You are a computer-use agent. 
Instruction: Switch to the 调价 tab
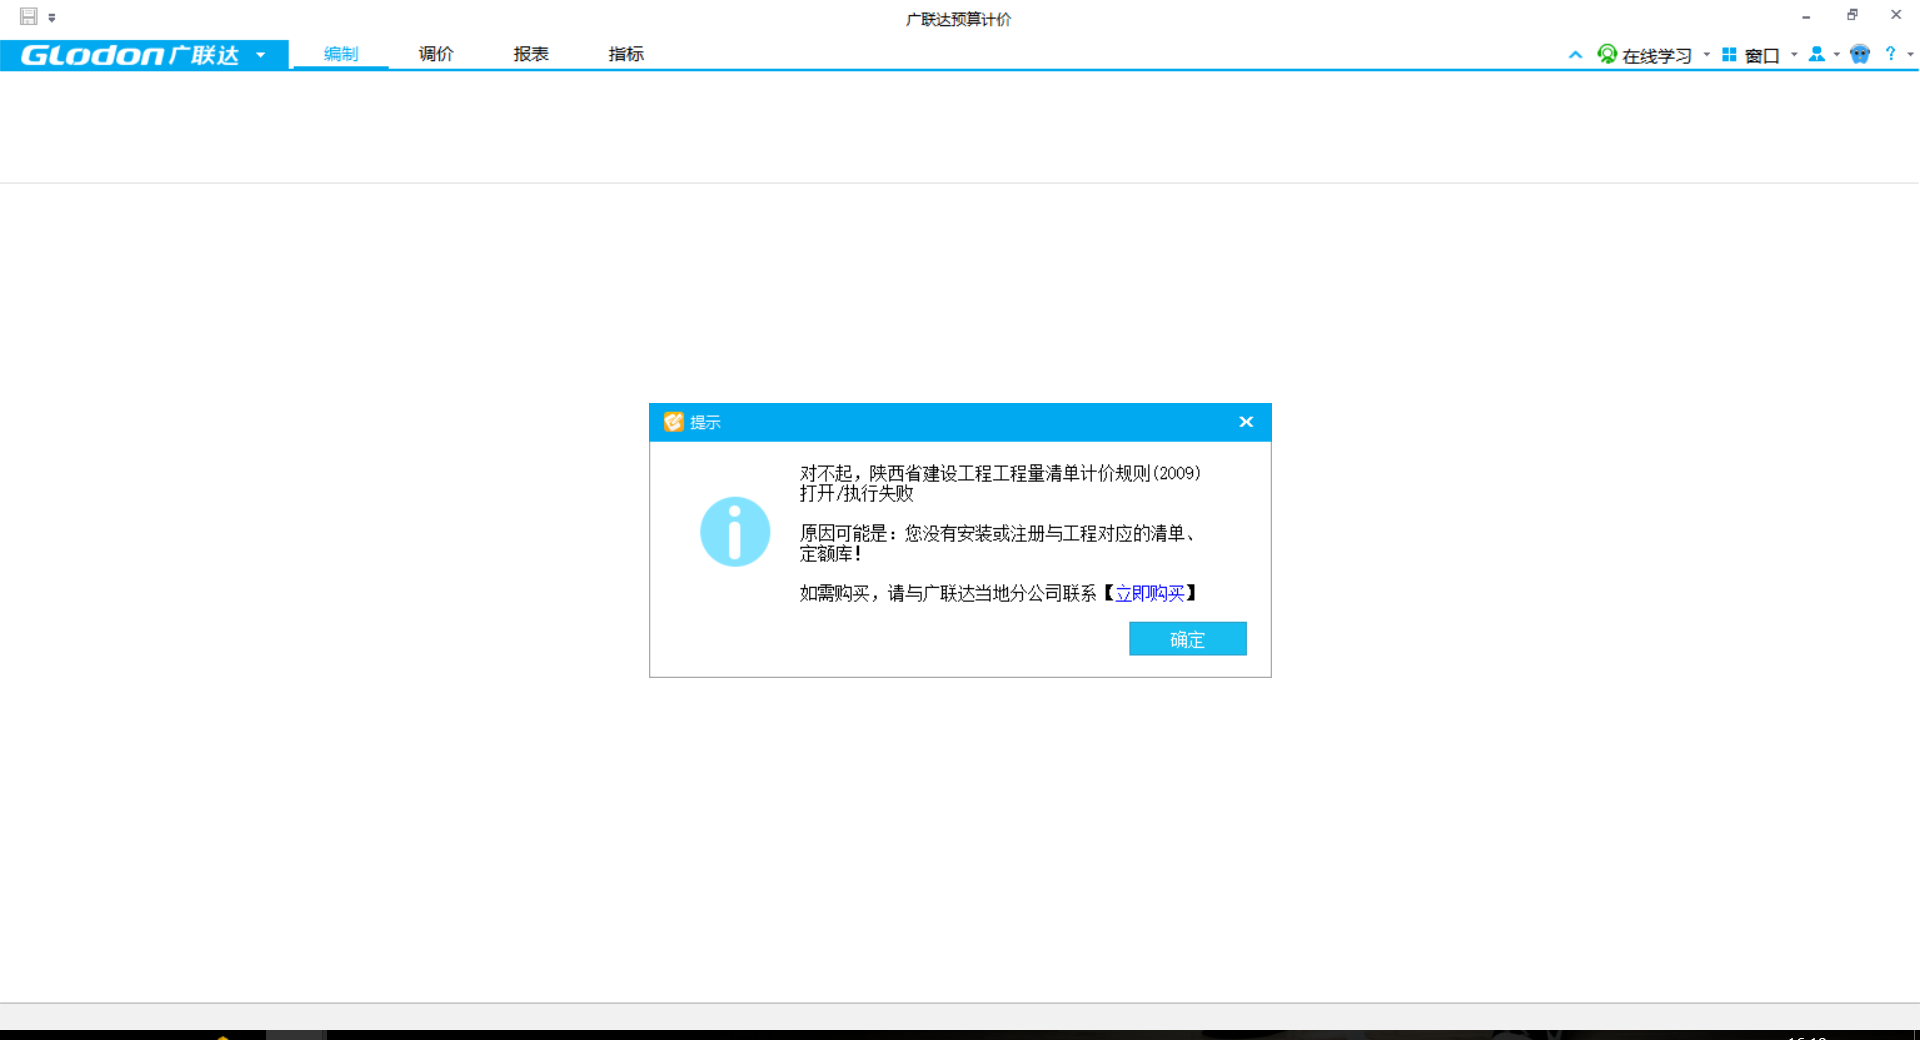coord(436,54)
